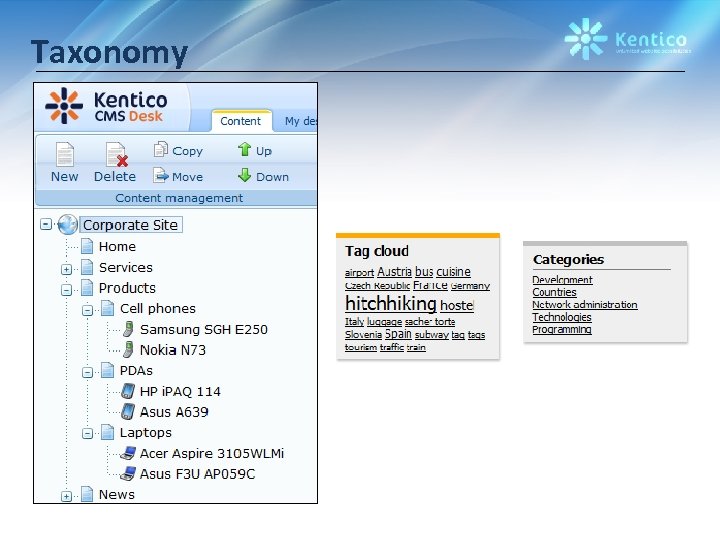
Task: Open the airport tag link
Action: pos(360,273)
